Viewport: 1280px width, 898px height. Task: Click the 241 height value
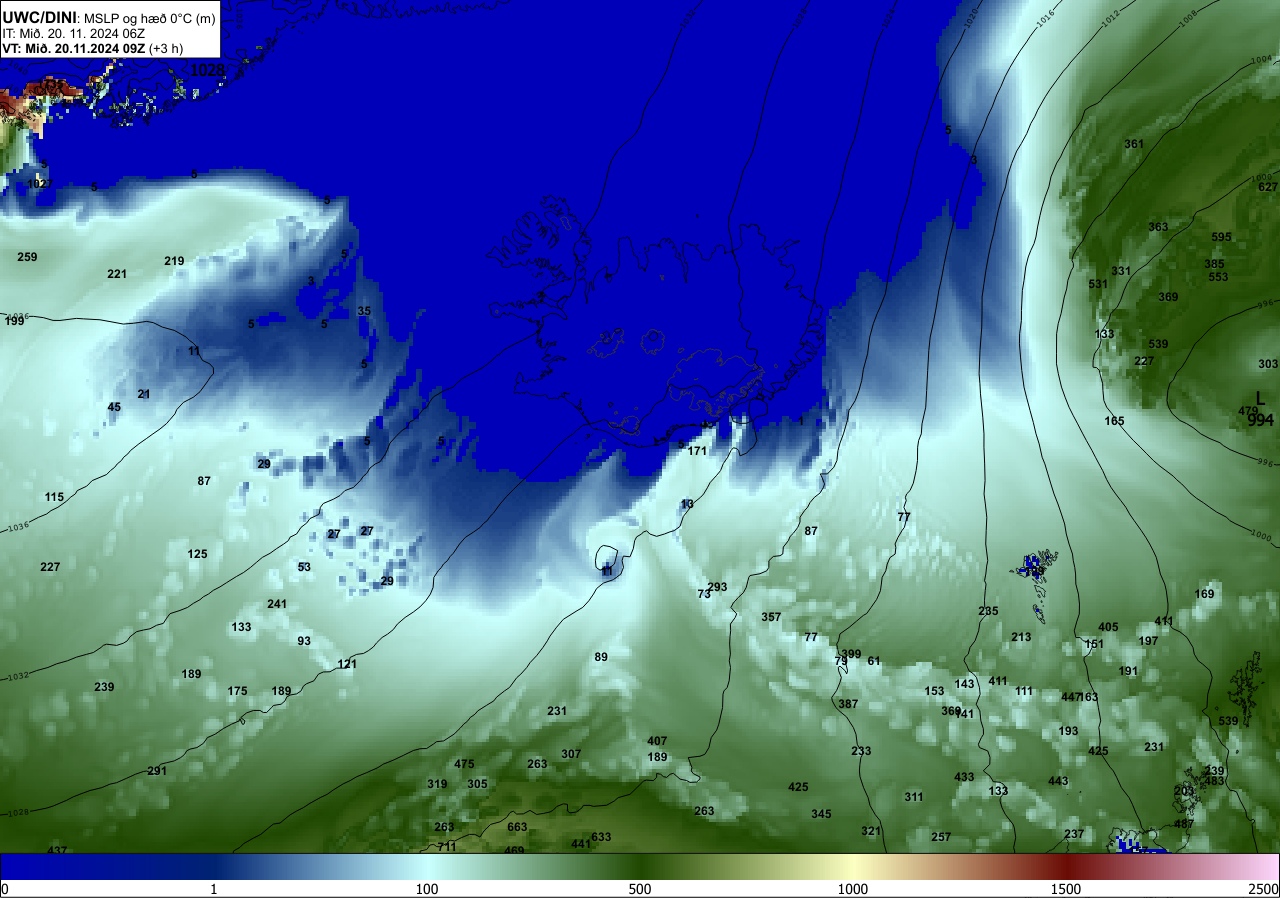point(277,604)
